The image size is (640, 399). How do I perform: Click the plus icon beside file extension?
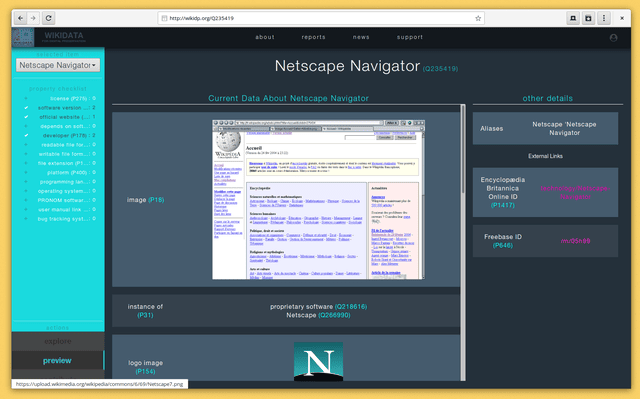pos(26,163)
